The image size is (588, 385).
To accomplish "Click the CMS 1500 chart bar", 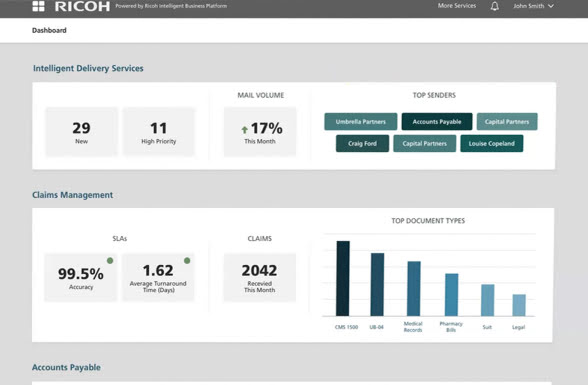I will coord(343,279).
